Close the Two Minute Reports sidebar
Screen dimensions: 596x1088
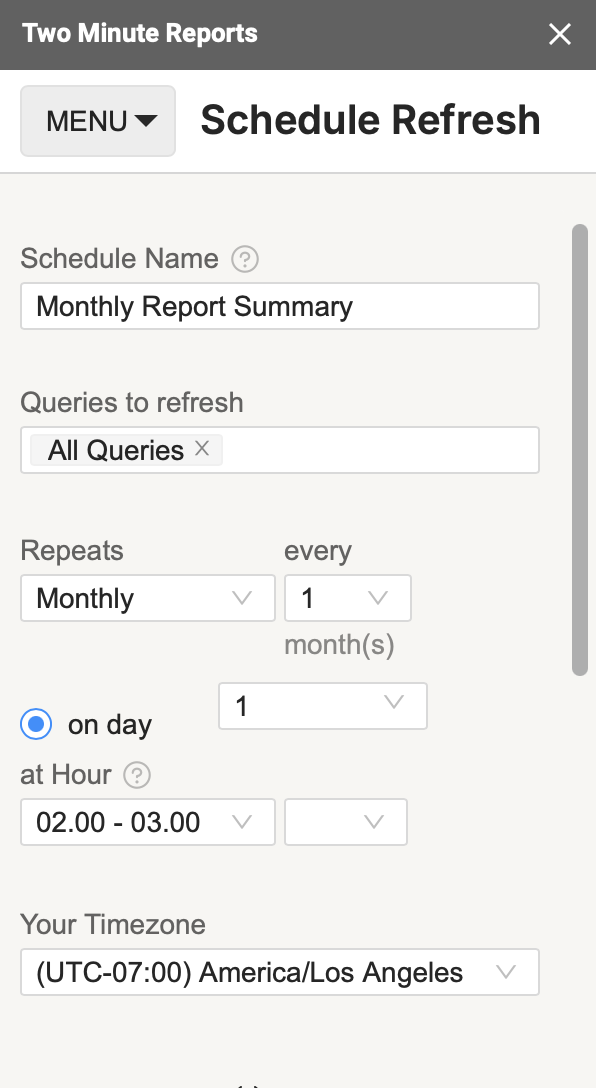tap(559, 34)
